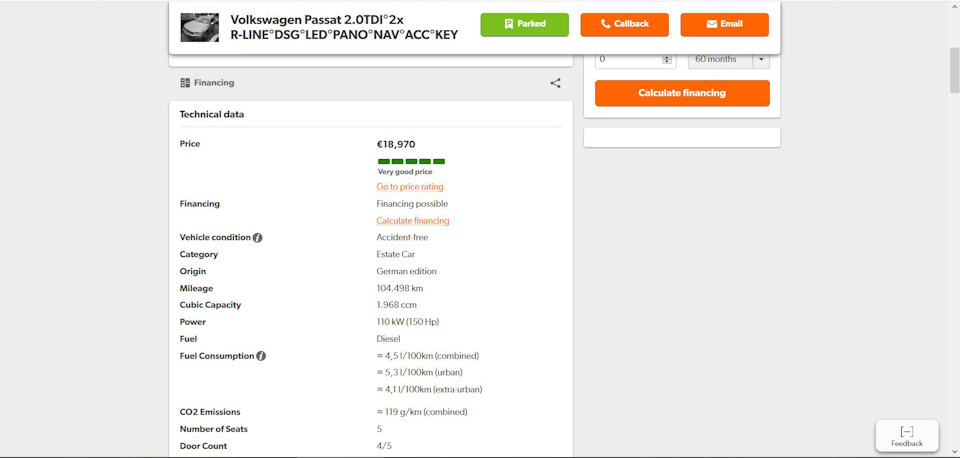The image size is (960, 458).
Task: Open the Vehicle condition info icon
Action: [258, 238]
